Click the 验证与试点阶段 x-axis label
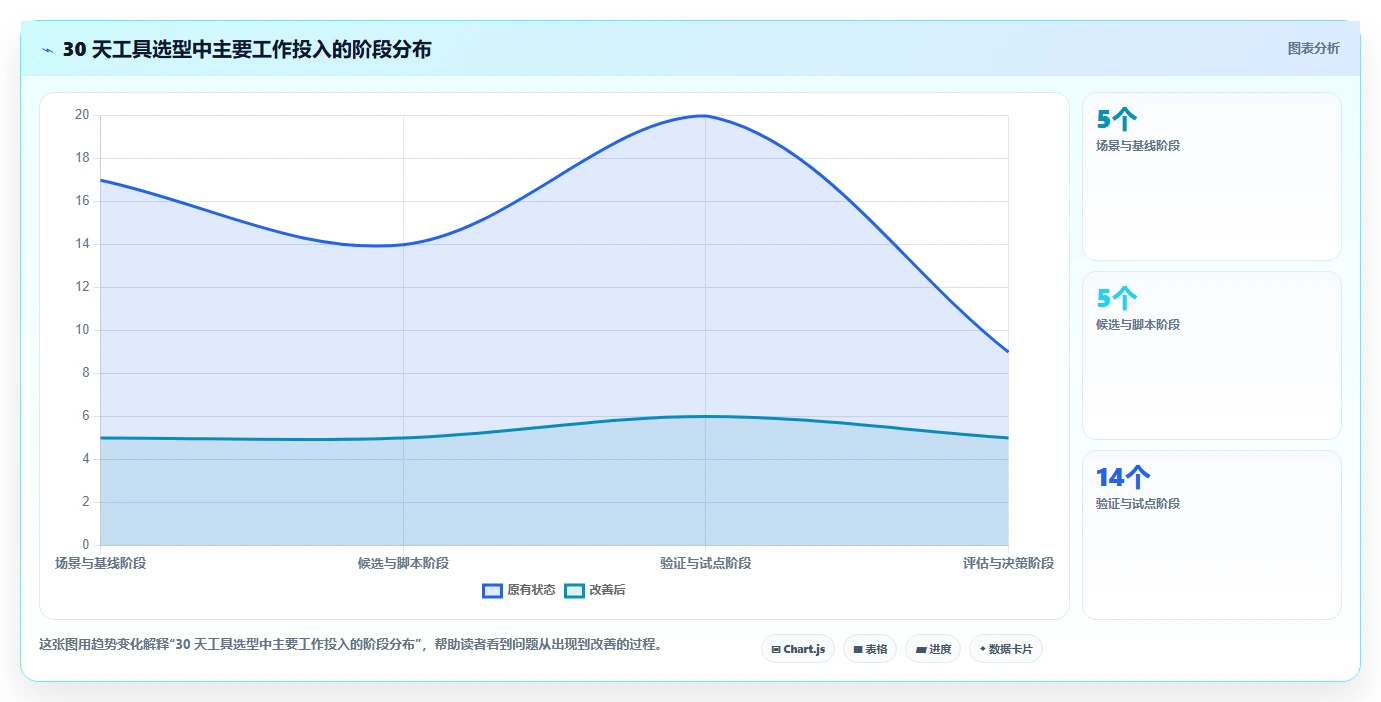This screenshot has width=1381, height=702. pyautogui.click(x=705, y=563)
